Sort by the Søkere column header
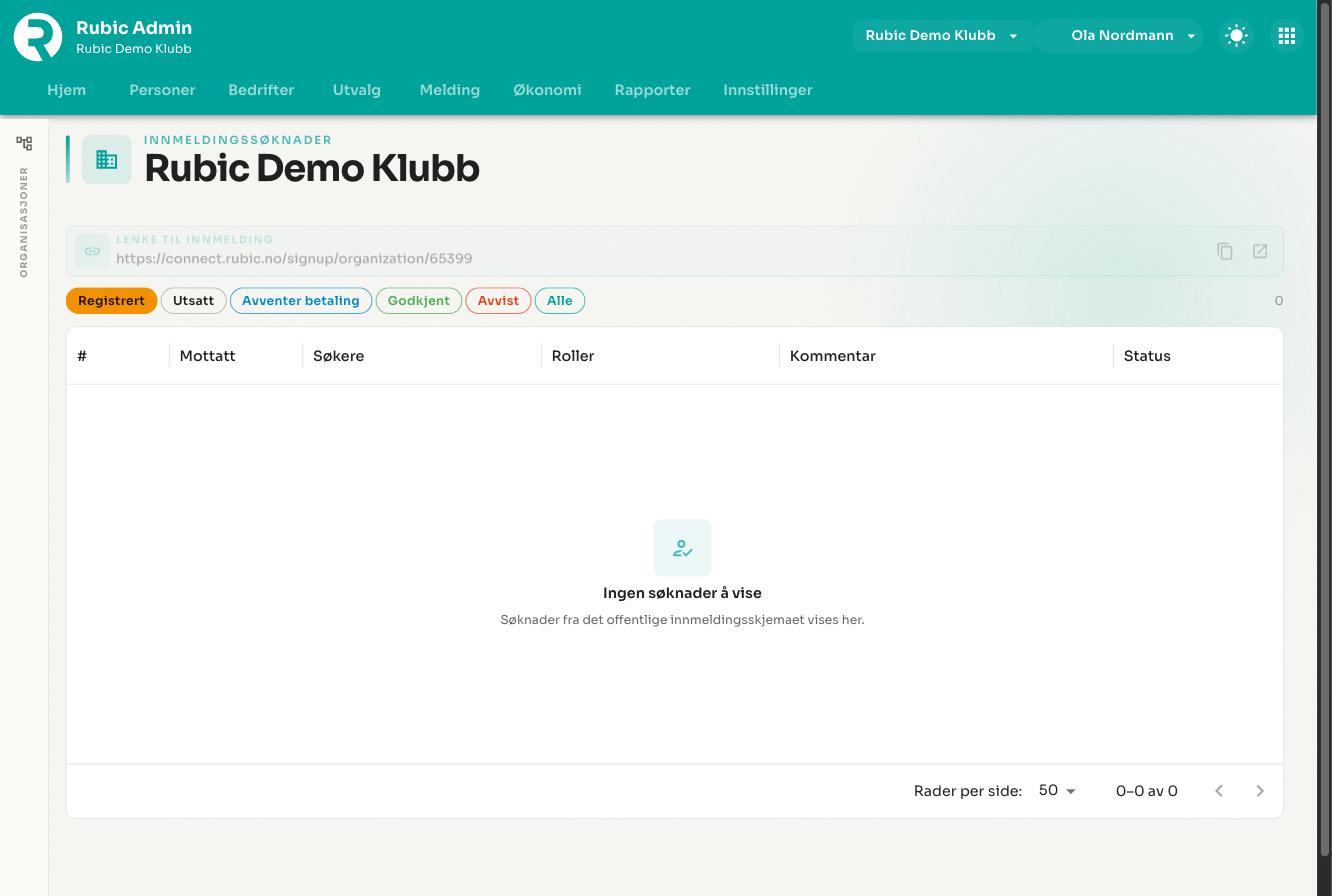Screen dimensions: 1332x896 pyautogui.click(x=339, y=356)
